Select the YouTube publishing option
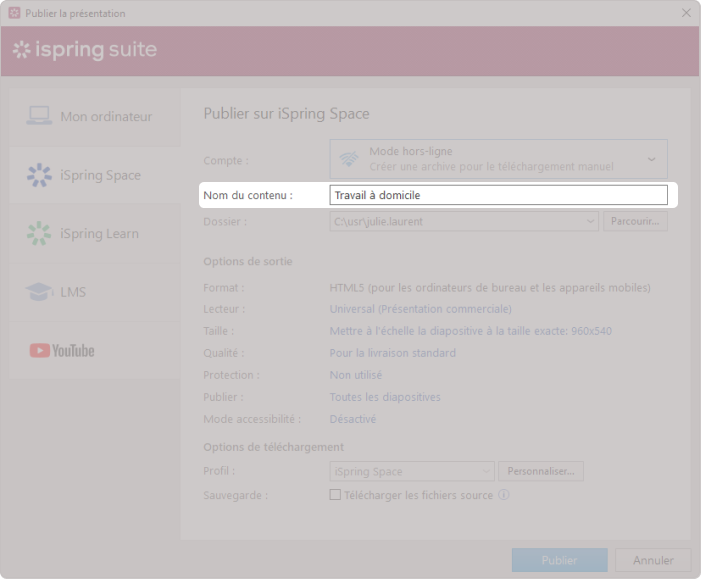This screenshot has width=701, height=579. (x=62, y=351)
